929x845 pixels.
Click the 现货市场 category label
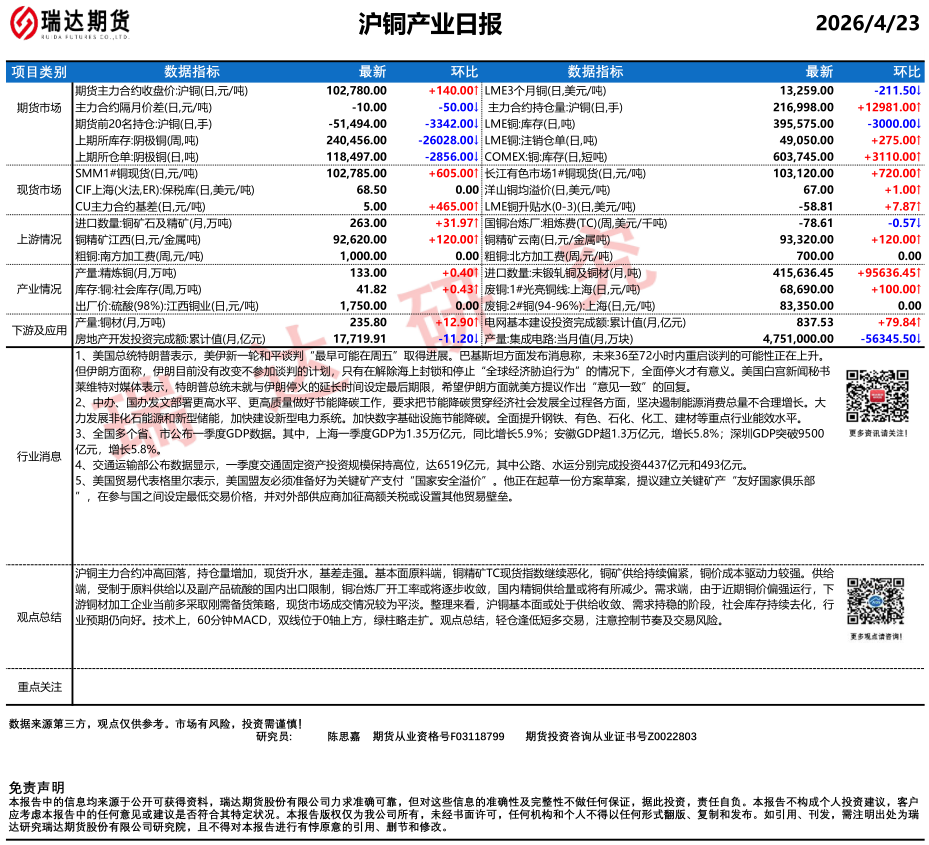click(39, 189)
